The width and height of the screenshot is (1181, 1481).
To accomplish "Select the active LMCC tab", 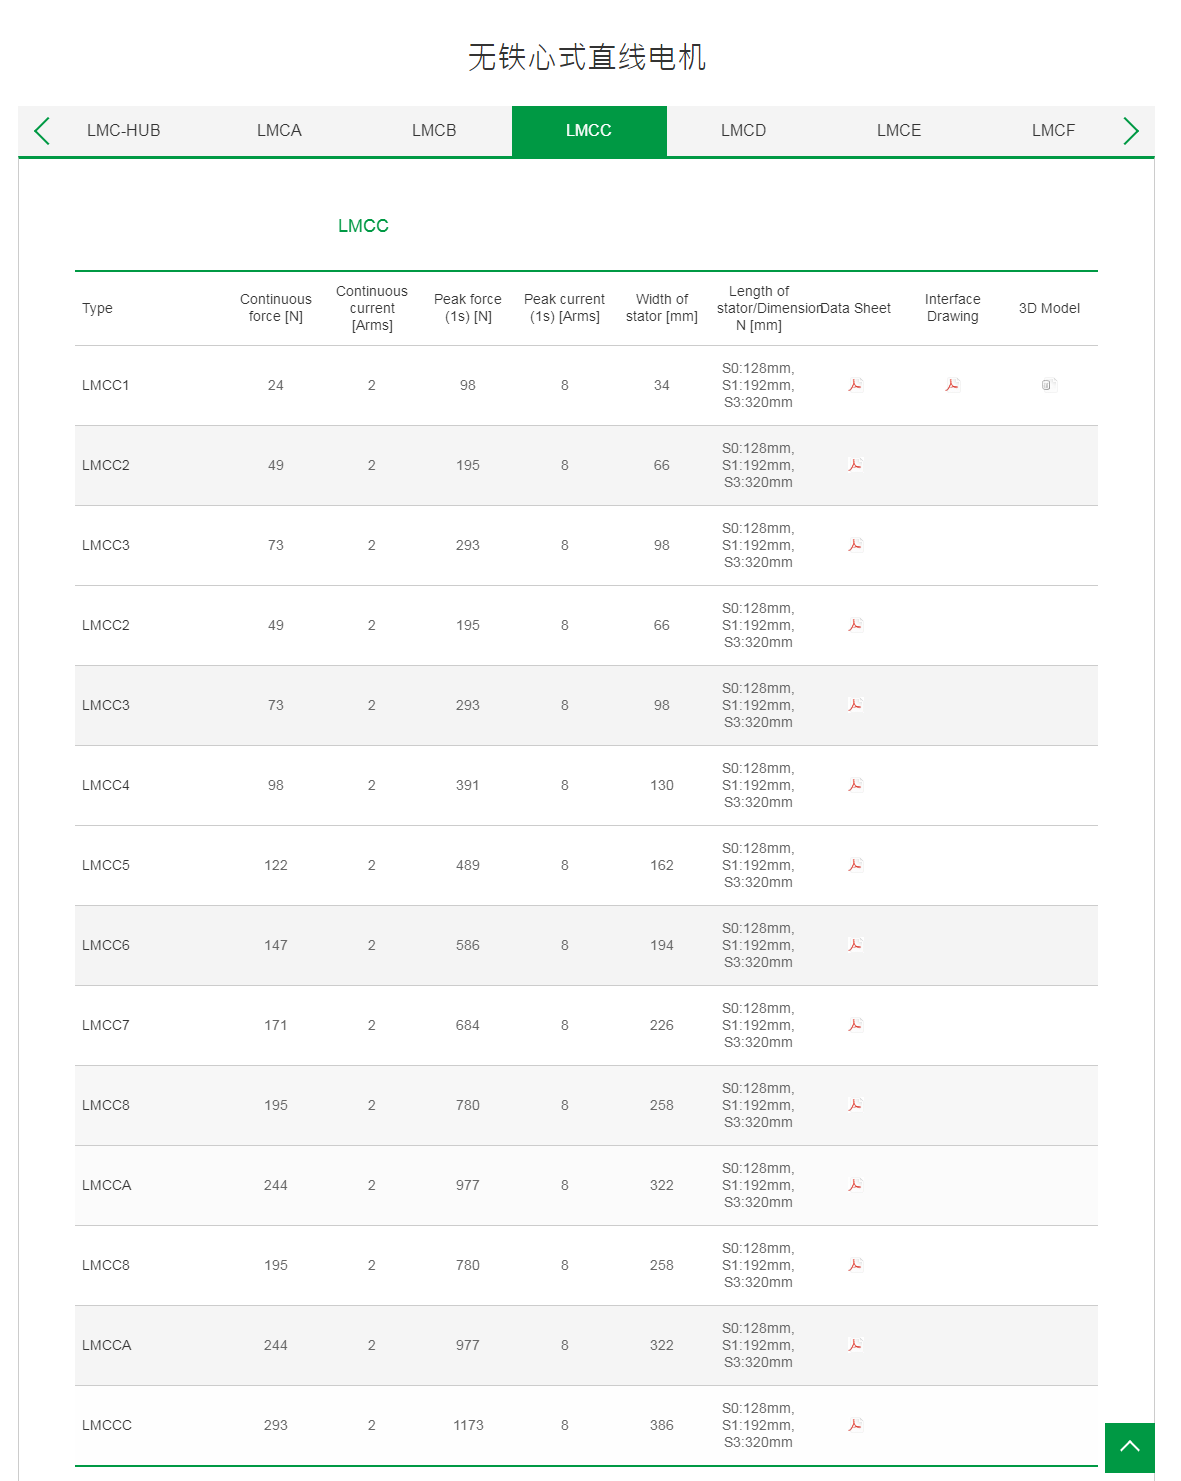I will coord(589,131).
